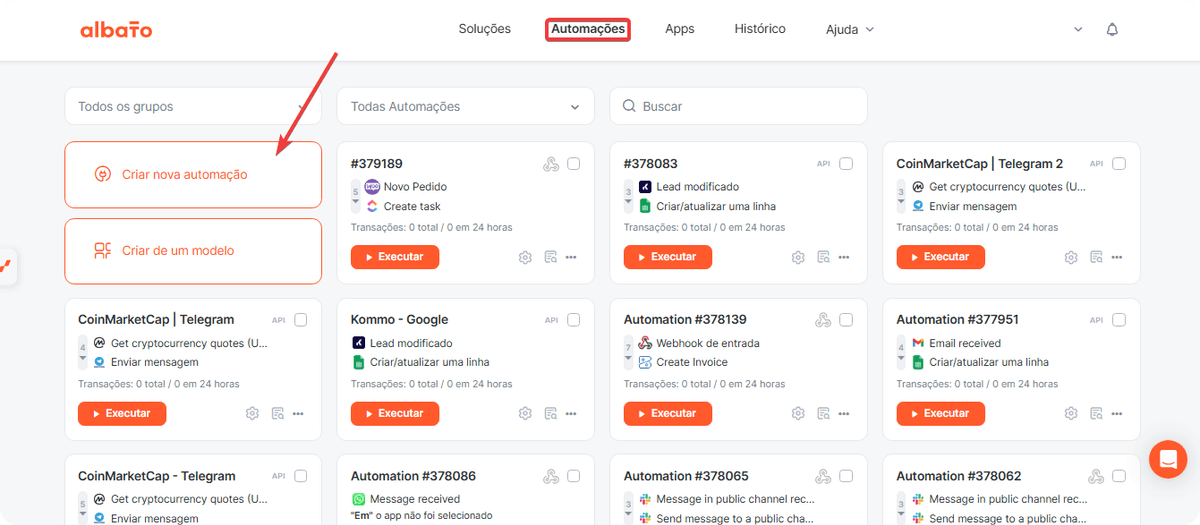This screenshot has width=1200, height=525.
Task: Open settings gear for automation #379189
Action: pos(525,257)
